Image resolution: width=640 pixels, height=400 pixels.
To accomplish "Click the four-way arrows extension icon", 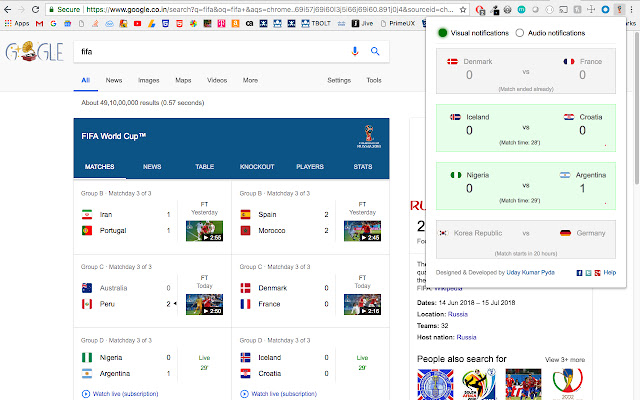I will click(x=591, y=9).
